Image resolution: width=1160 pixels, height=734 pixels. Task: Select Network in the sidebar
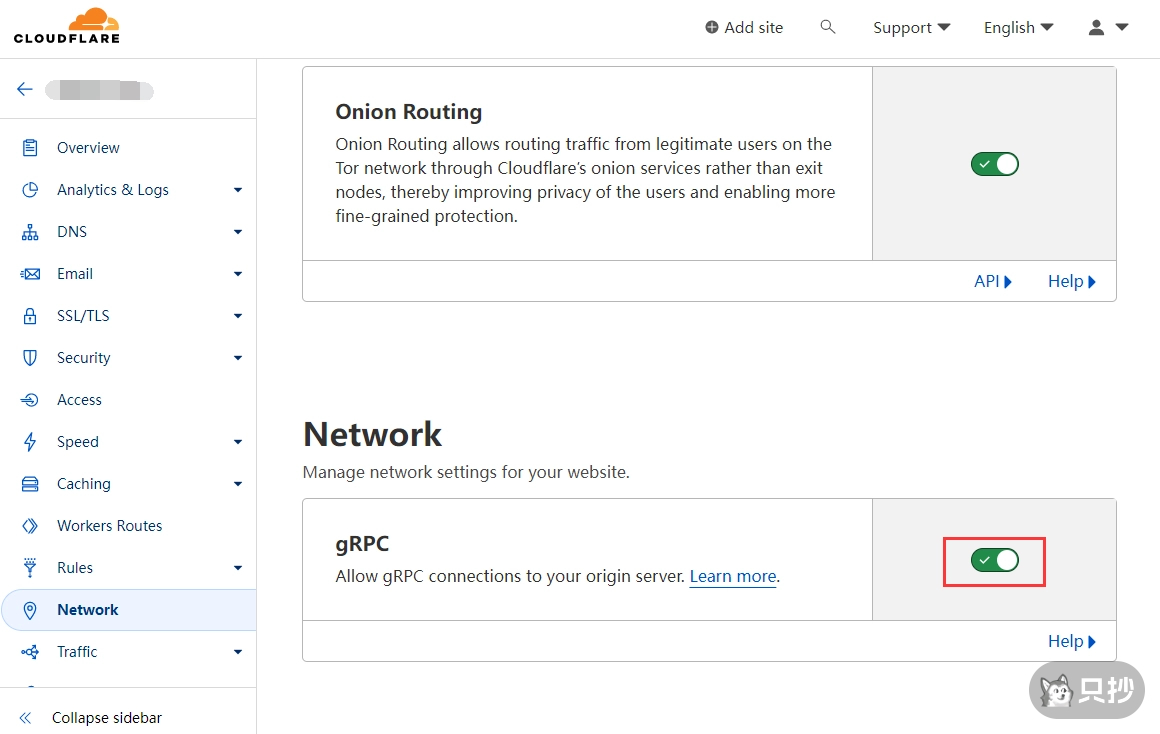pyautogui.click(x=87, y=609)
